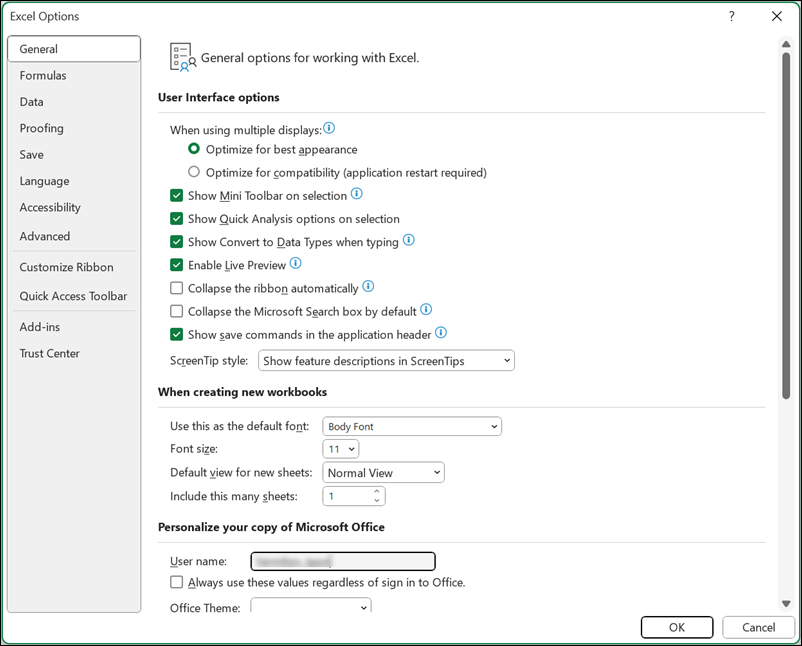Click info icon beside Show save commands option
802x646 pixels.
[x=441, y=332]
